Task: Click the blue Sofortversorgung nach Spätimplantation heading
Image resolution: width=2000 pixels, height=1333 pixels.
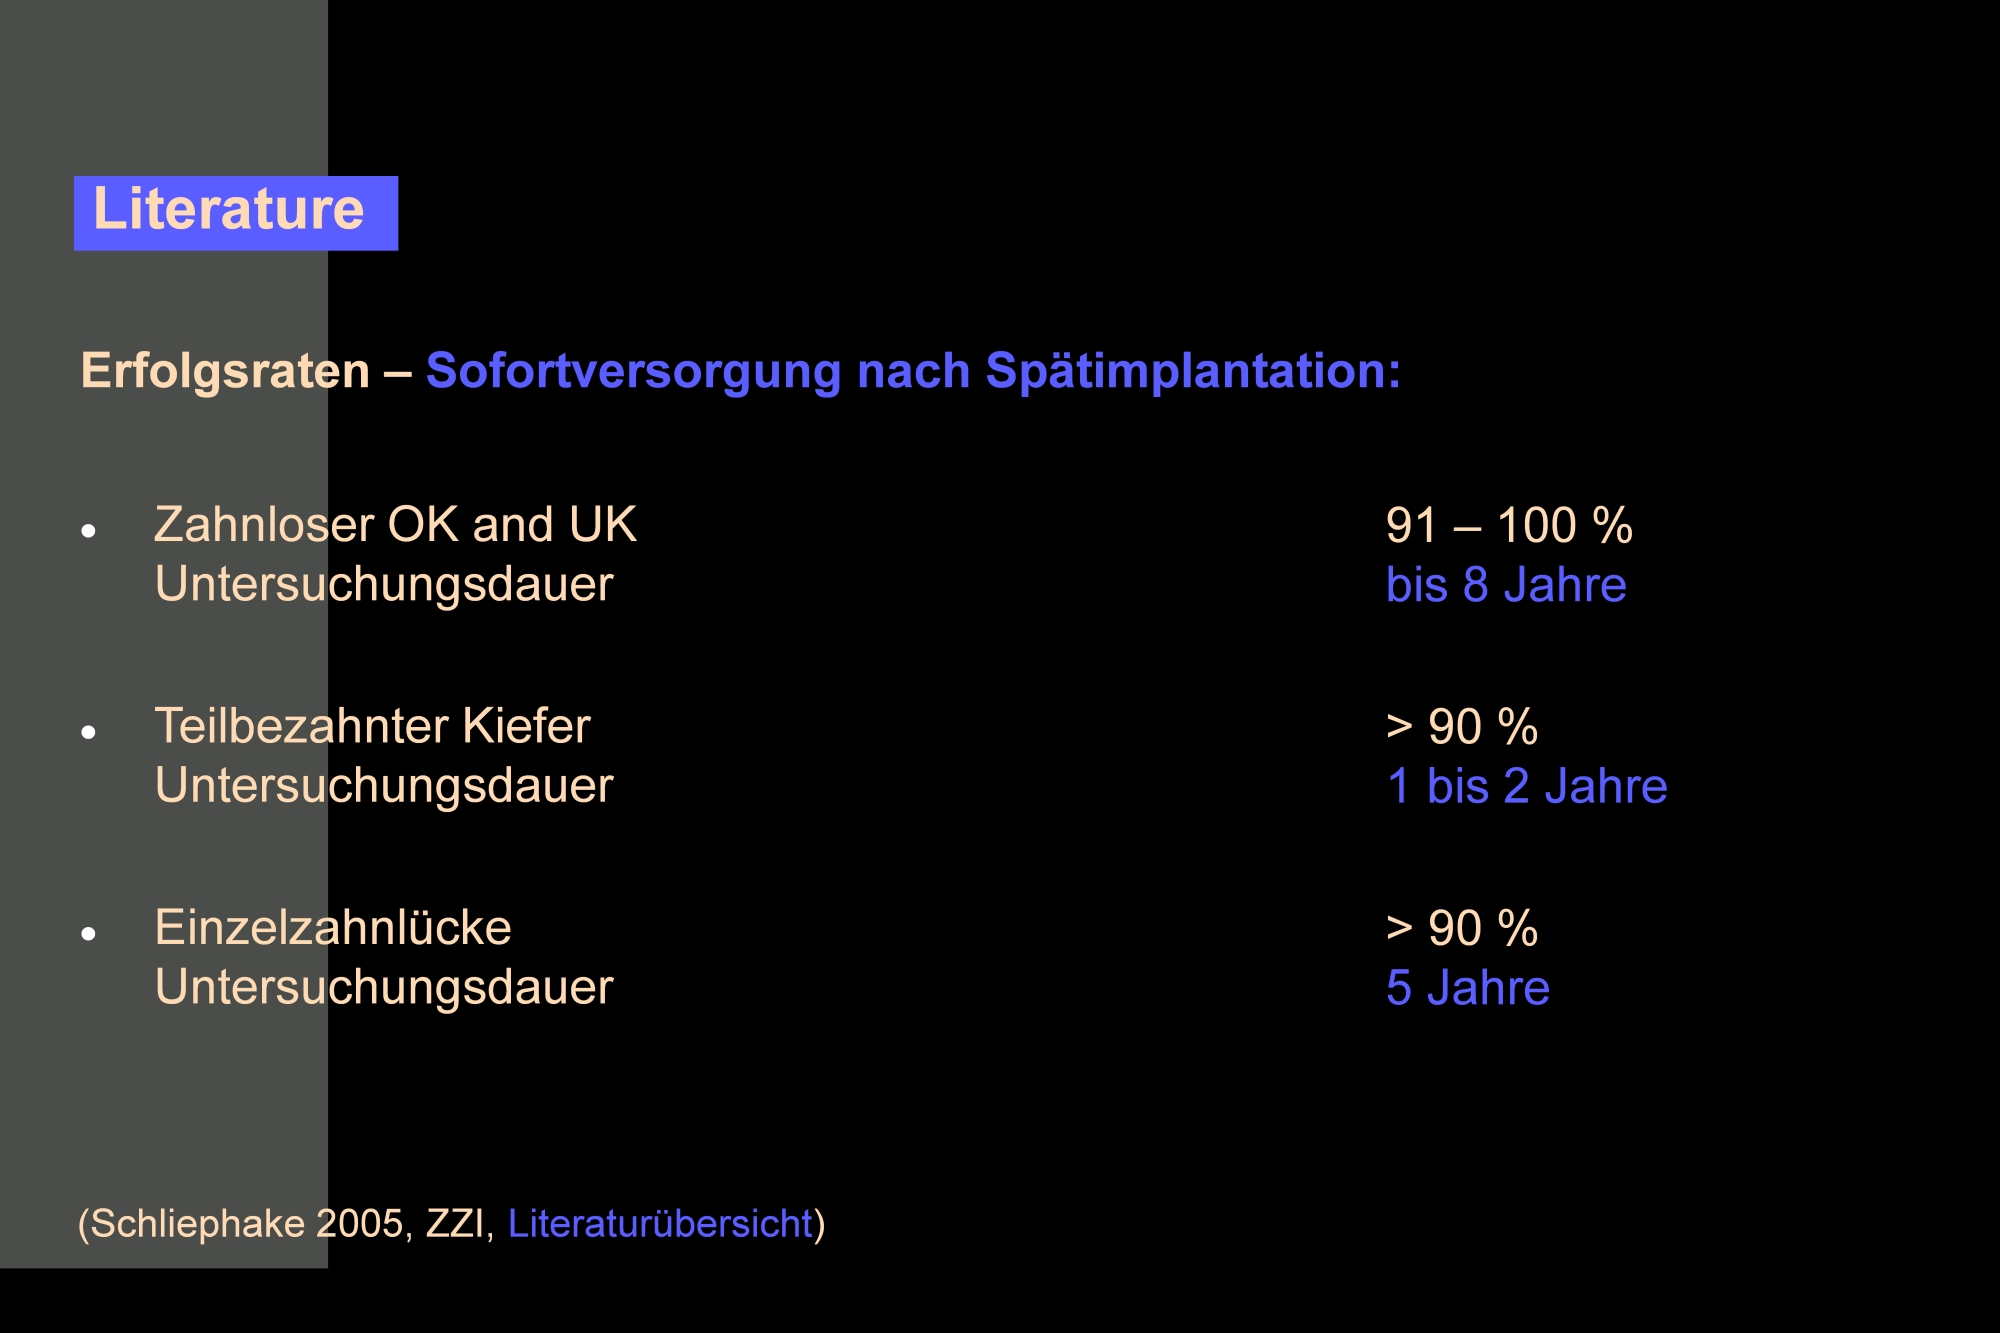Action: click(913, 372)
